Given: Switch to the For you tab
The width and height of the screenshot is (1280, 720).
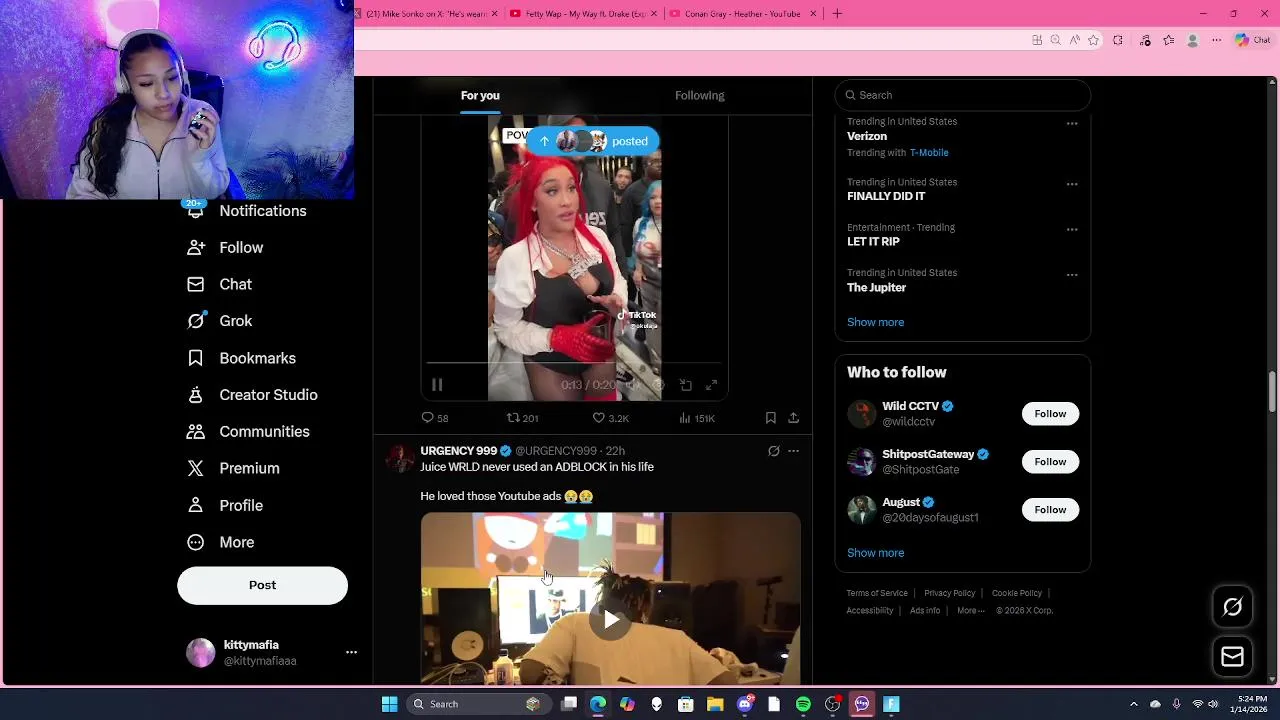Looking at the screenshot, I should [480, 95].
